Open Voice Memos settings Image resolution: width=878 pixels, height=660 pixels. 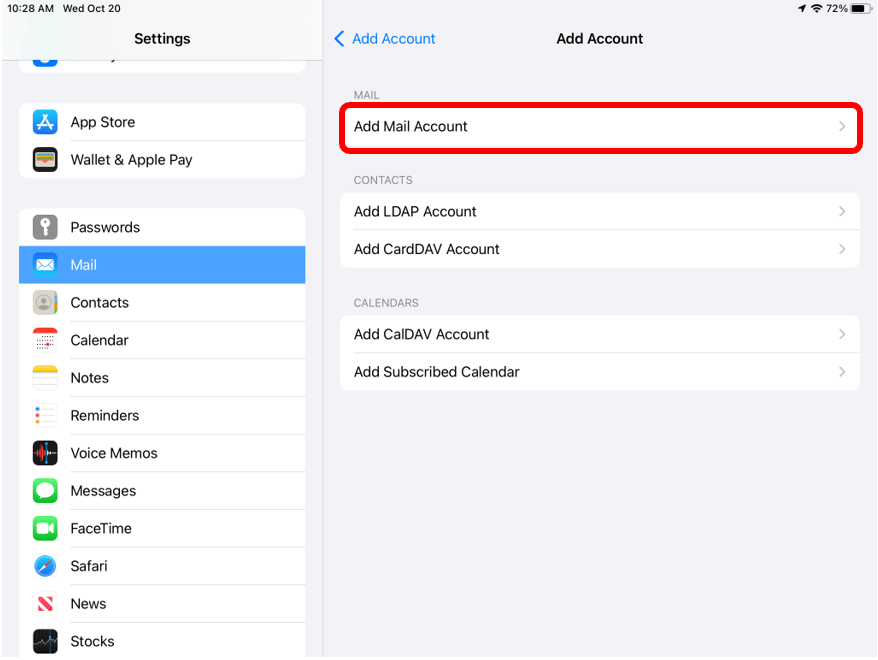(x=162, y=453)
